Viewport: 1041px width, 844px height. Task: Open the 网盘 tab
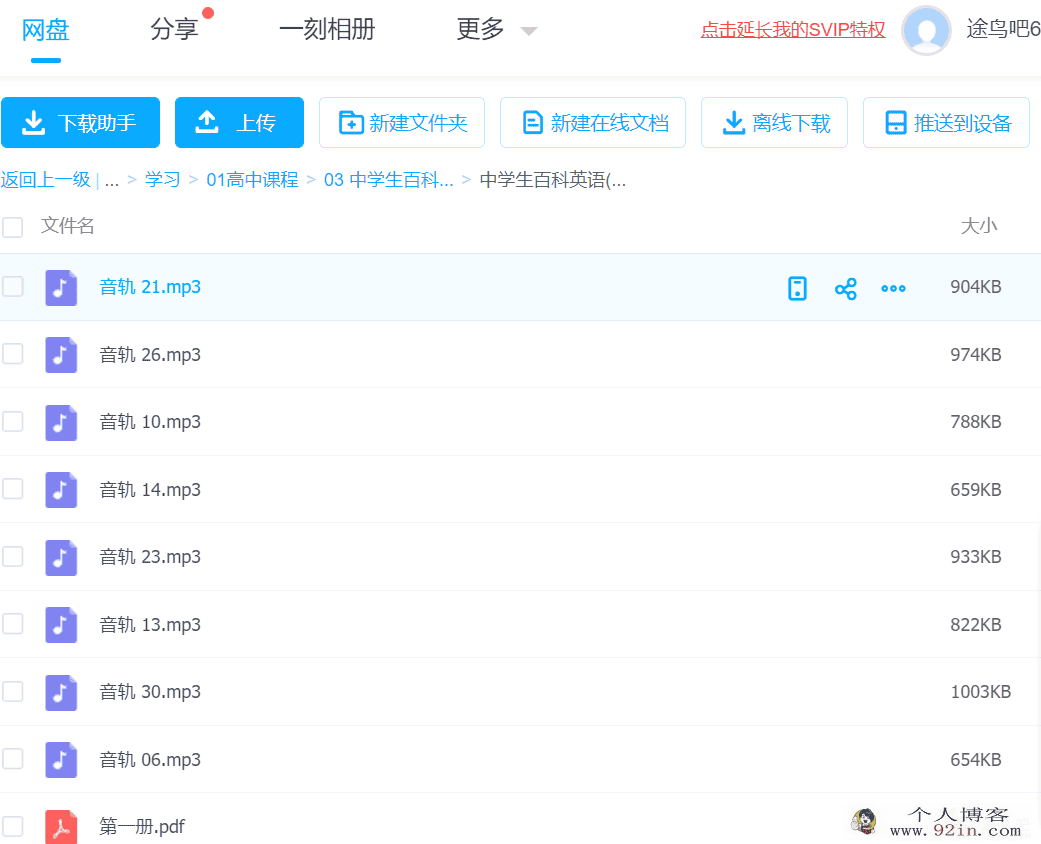tap(45, 30)
